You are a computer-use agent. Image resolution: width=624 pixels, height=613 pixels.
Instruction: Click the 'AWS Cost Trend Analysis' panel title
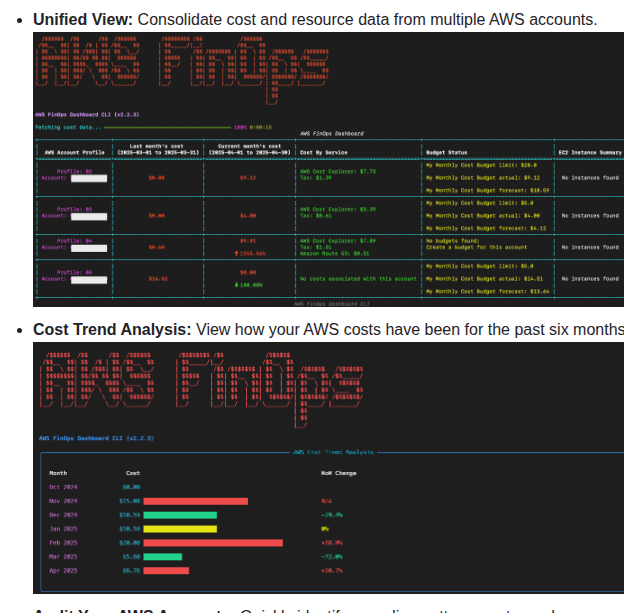pos(333,452)
